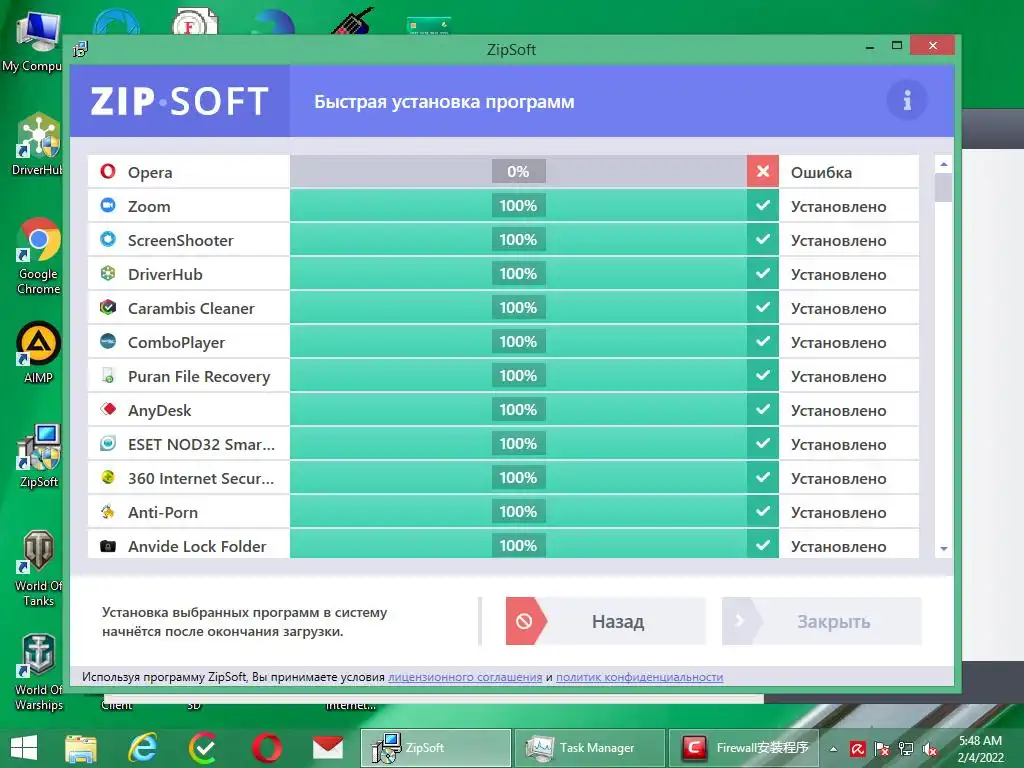Click the Назад button
The width and height of the screenshot is (1024, 768).
[605, 621]
